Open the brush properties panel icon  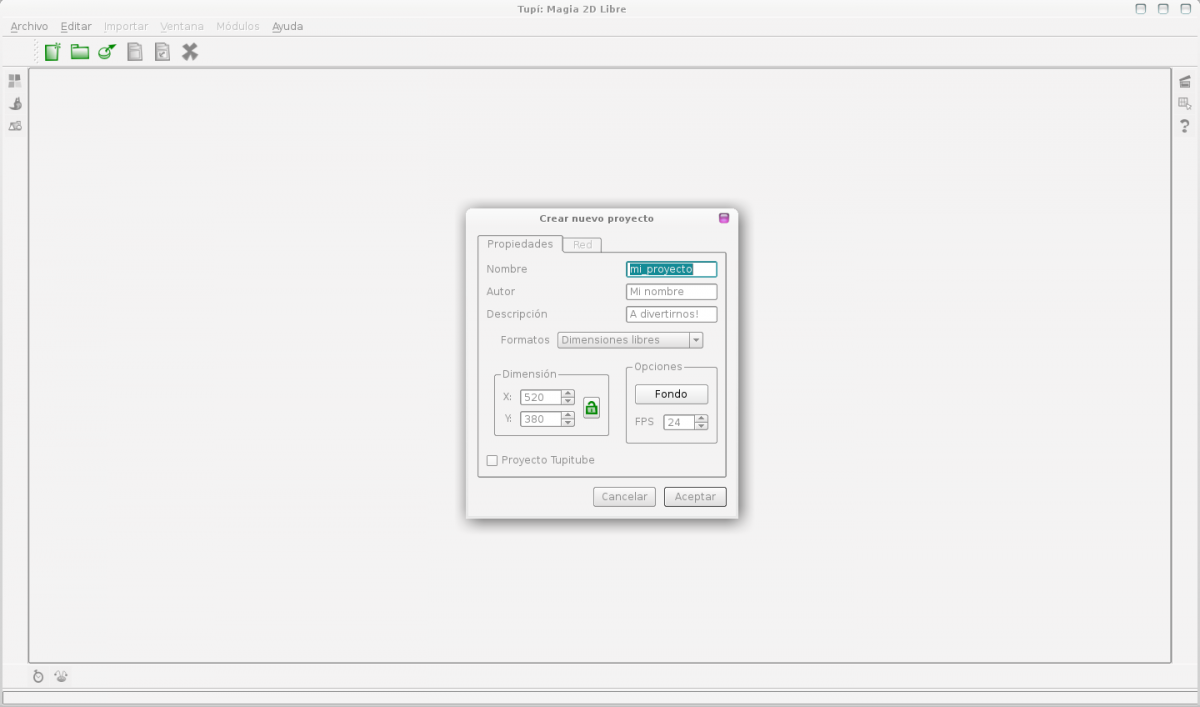tap(15, 104)
